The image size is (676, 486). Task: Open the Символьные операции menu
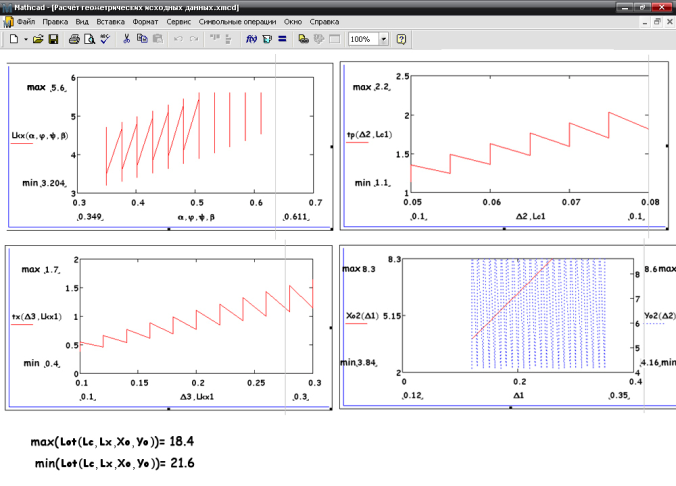point(238,21)
